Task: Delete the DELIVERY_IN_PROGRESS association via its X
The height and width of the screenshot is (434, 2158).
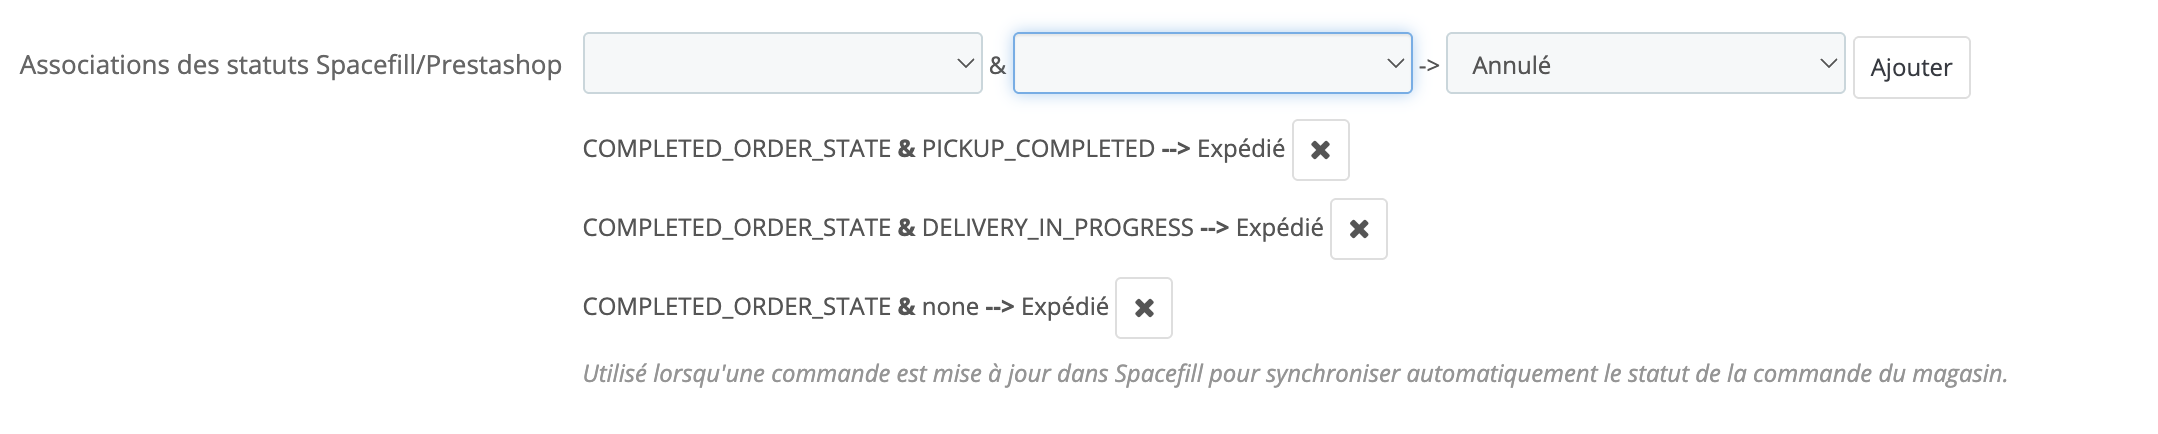Action: tap(1358, 229)
